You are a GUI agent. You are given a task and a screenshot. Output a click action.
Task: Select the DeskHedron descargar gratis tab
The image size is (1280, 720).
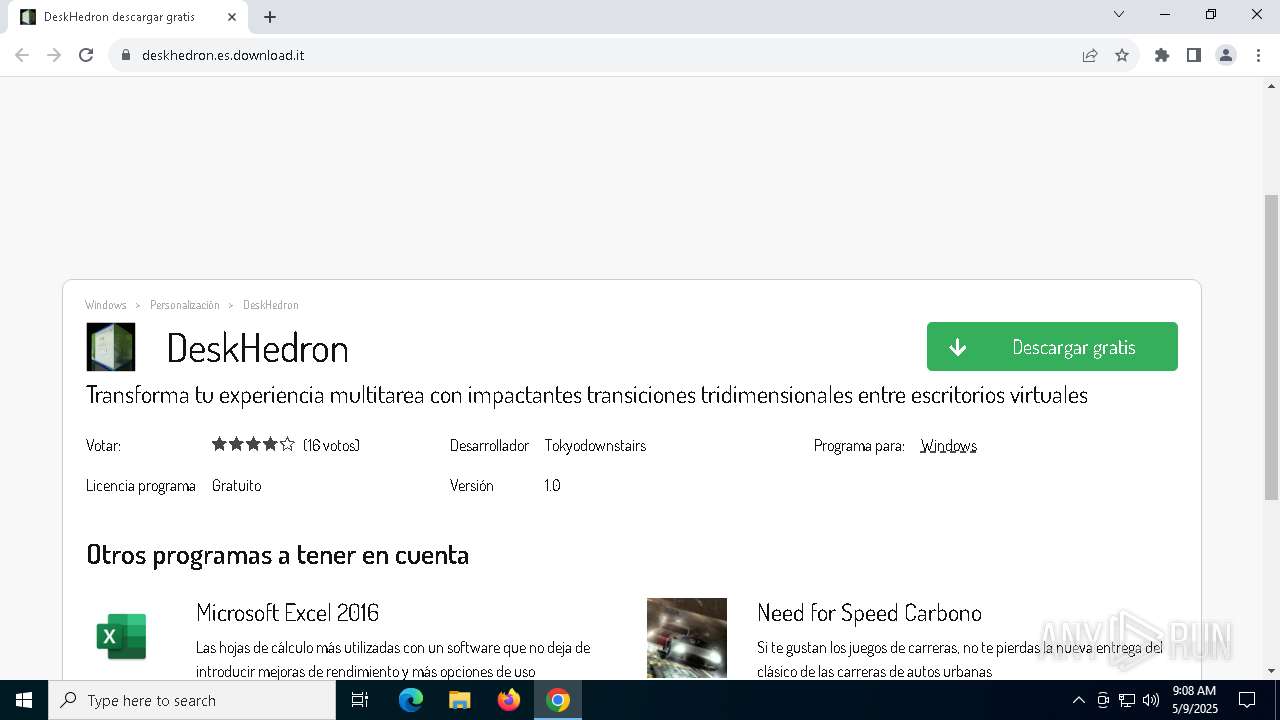coord(127,17)
